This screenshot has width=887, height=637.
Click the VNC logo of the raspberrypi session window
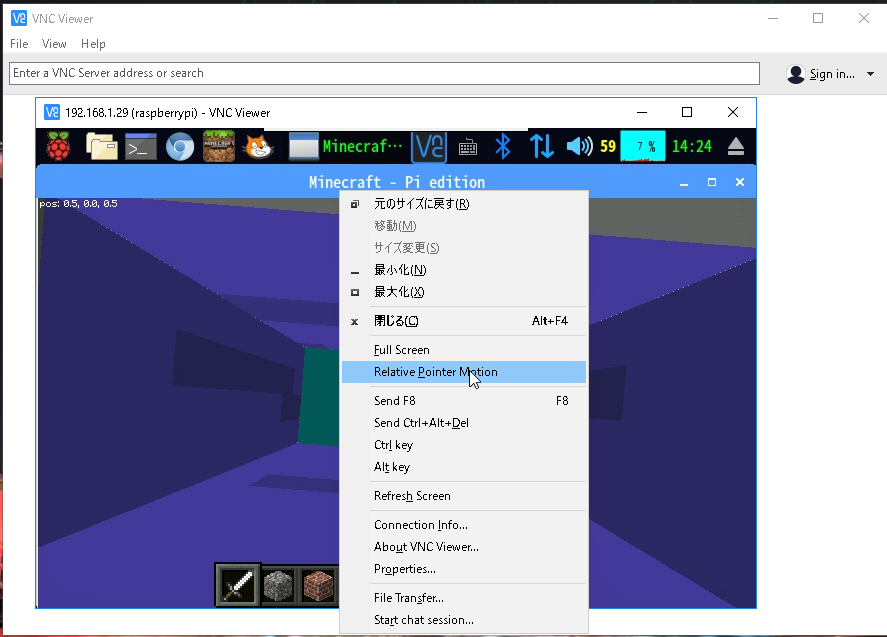pos(51,112)
